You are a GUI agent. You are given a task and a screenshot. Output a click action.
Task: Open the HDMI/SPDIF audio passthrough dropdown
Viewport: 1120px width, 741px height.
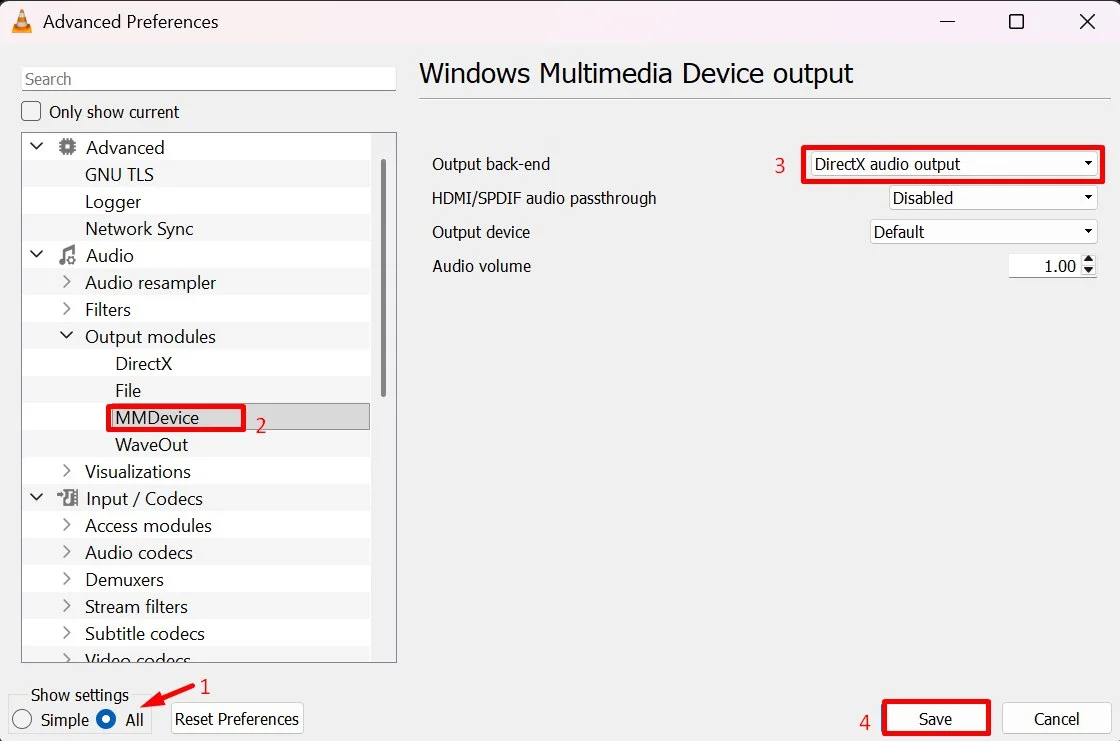[x=993, y=198]
